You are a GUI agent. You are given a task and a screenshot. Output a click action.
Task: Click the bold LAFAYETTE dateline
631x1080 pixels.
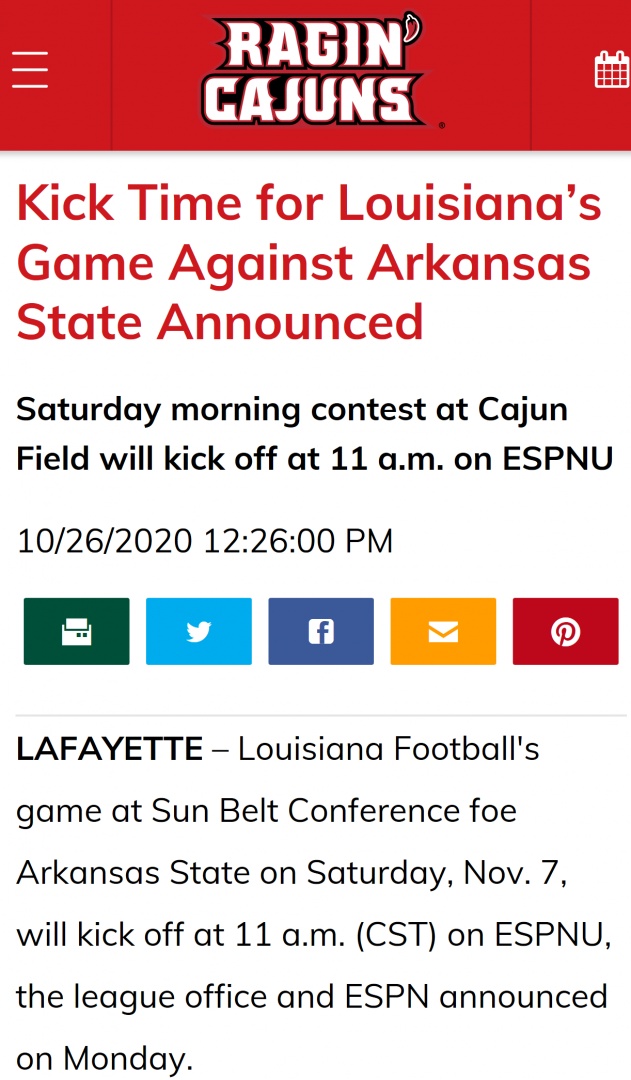pos(110,749)
